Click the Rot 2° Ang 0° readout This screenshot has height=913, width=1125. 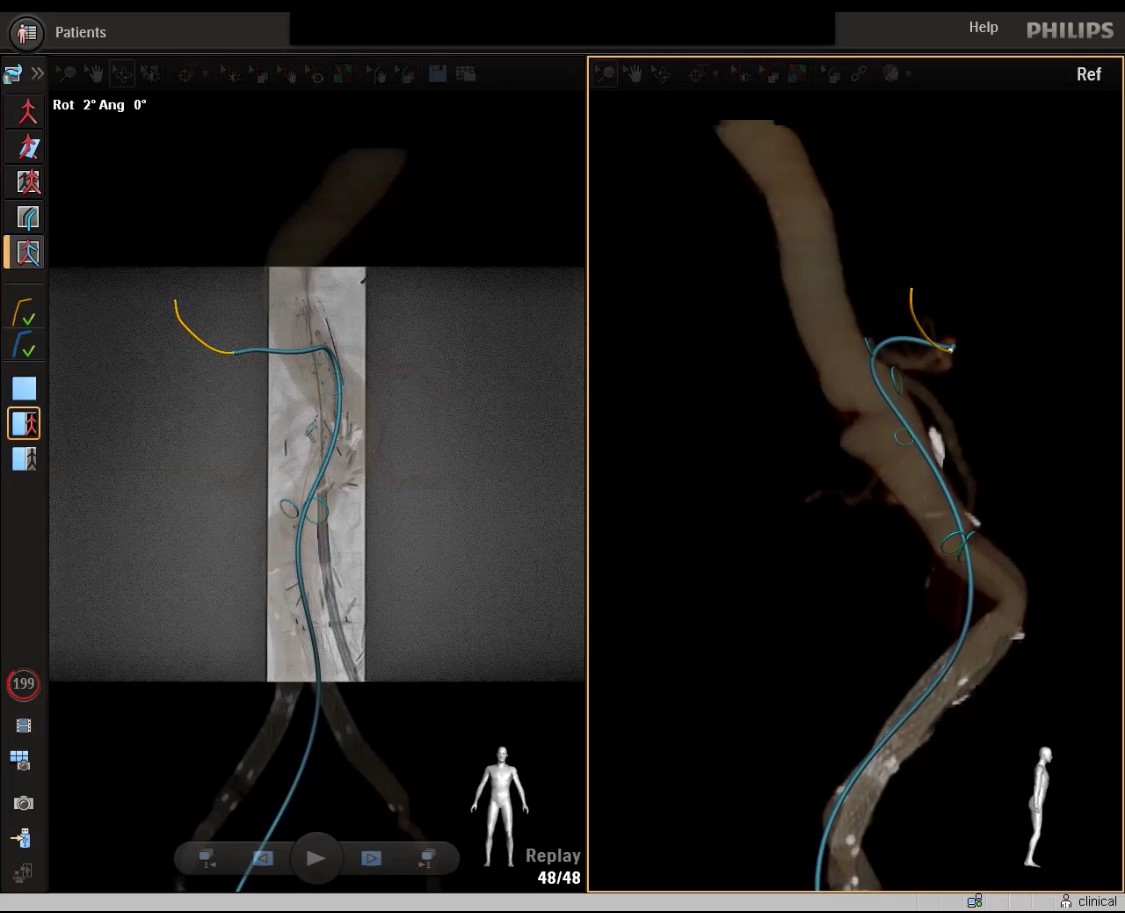click(100, 105)
